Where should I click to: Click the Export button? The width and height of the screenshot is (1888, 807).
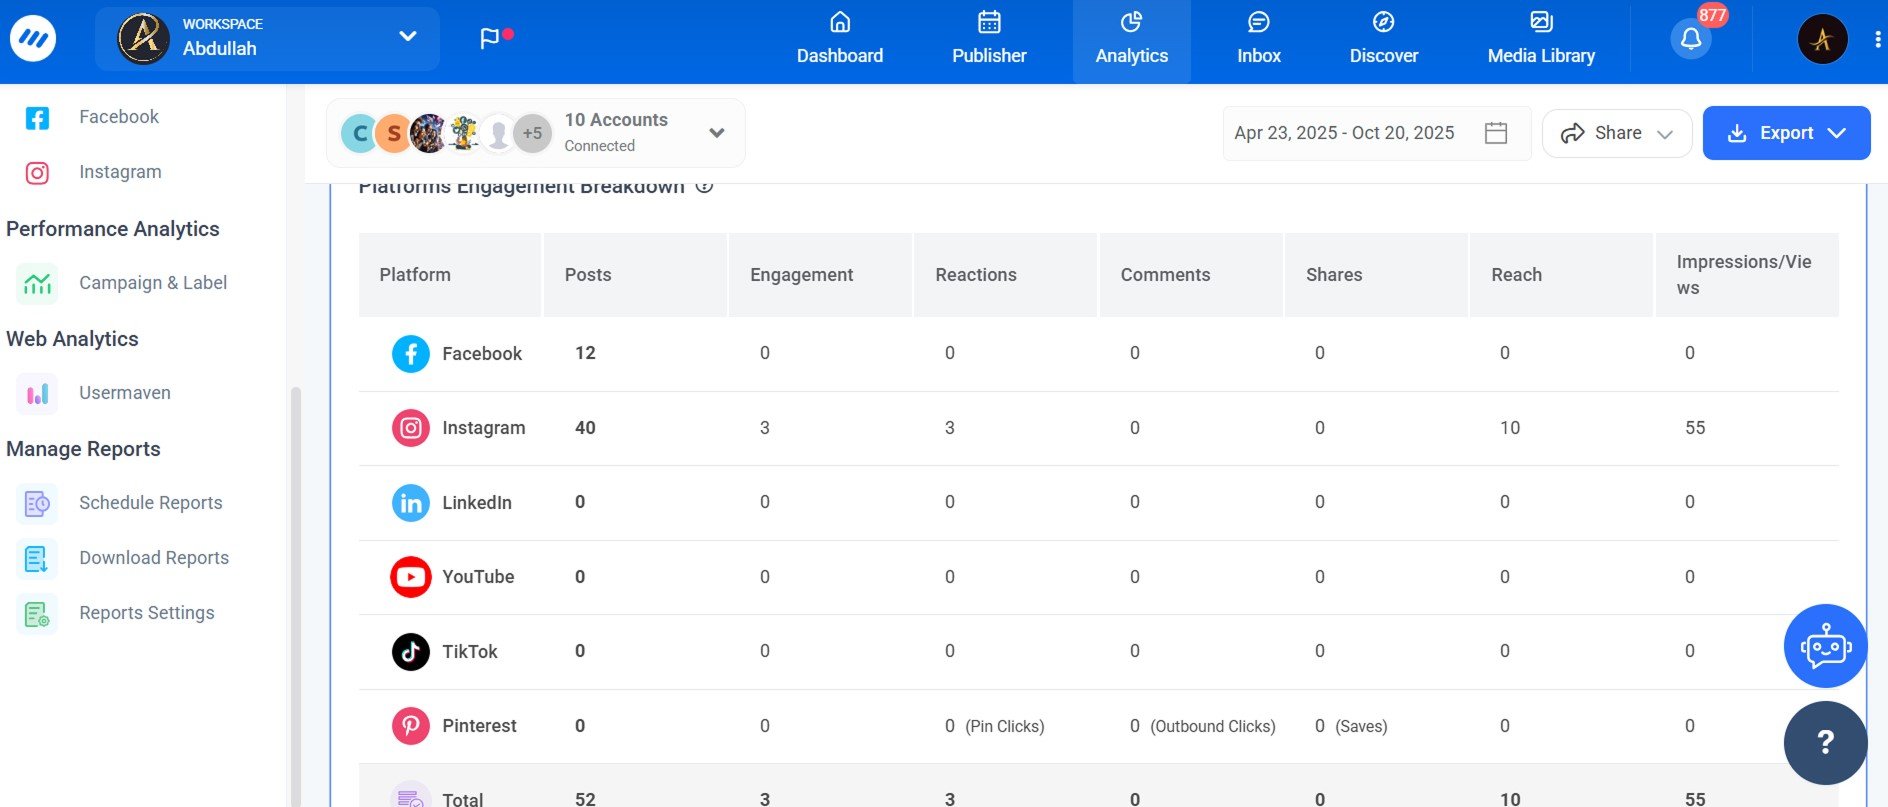[x=1785, y=133]
